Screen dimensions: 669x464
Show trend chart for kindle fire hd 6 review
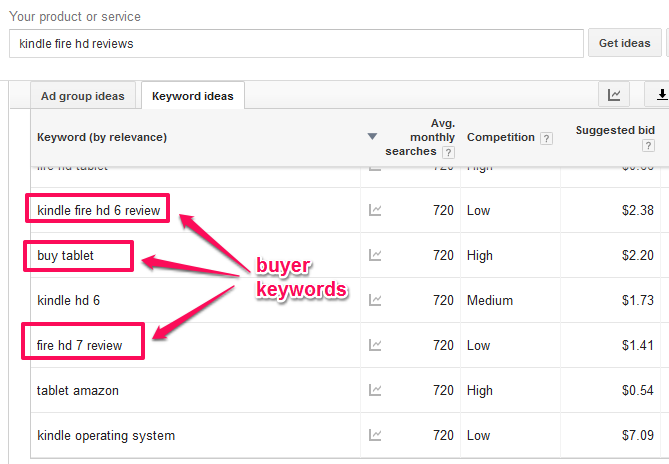(x=375, y=210)
